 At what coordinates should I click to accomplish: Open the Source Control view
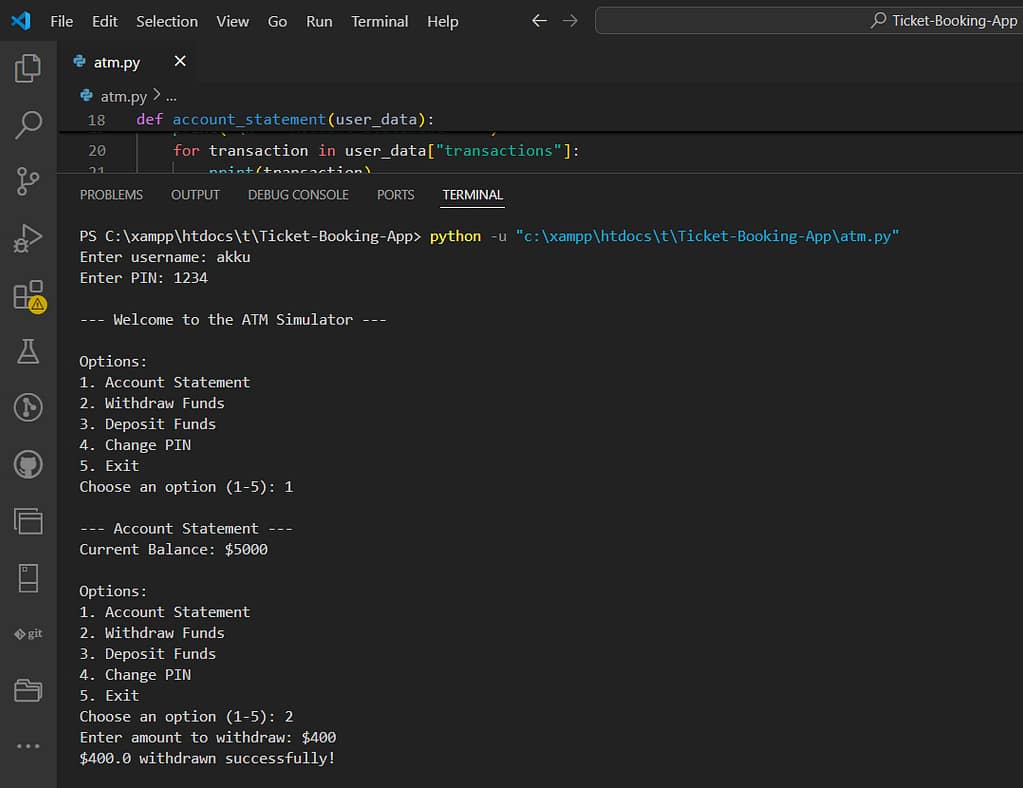(x=27, y=180)
